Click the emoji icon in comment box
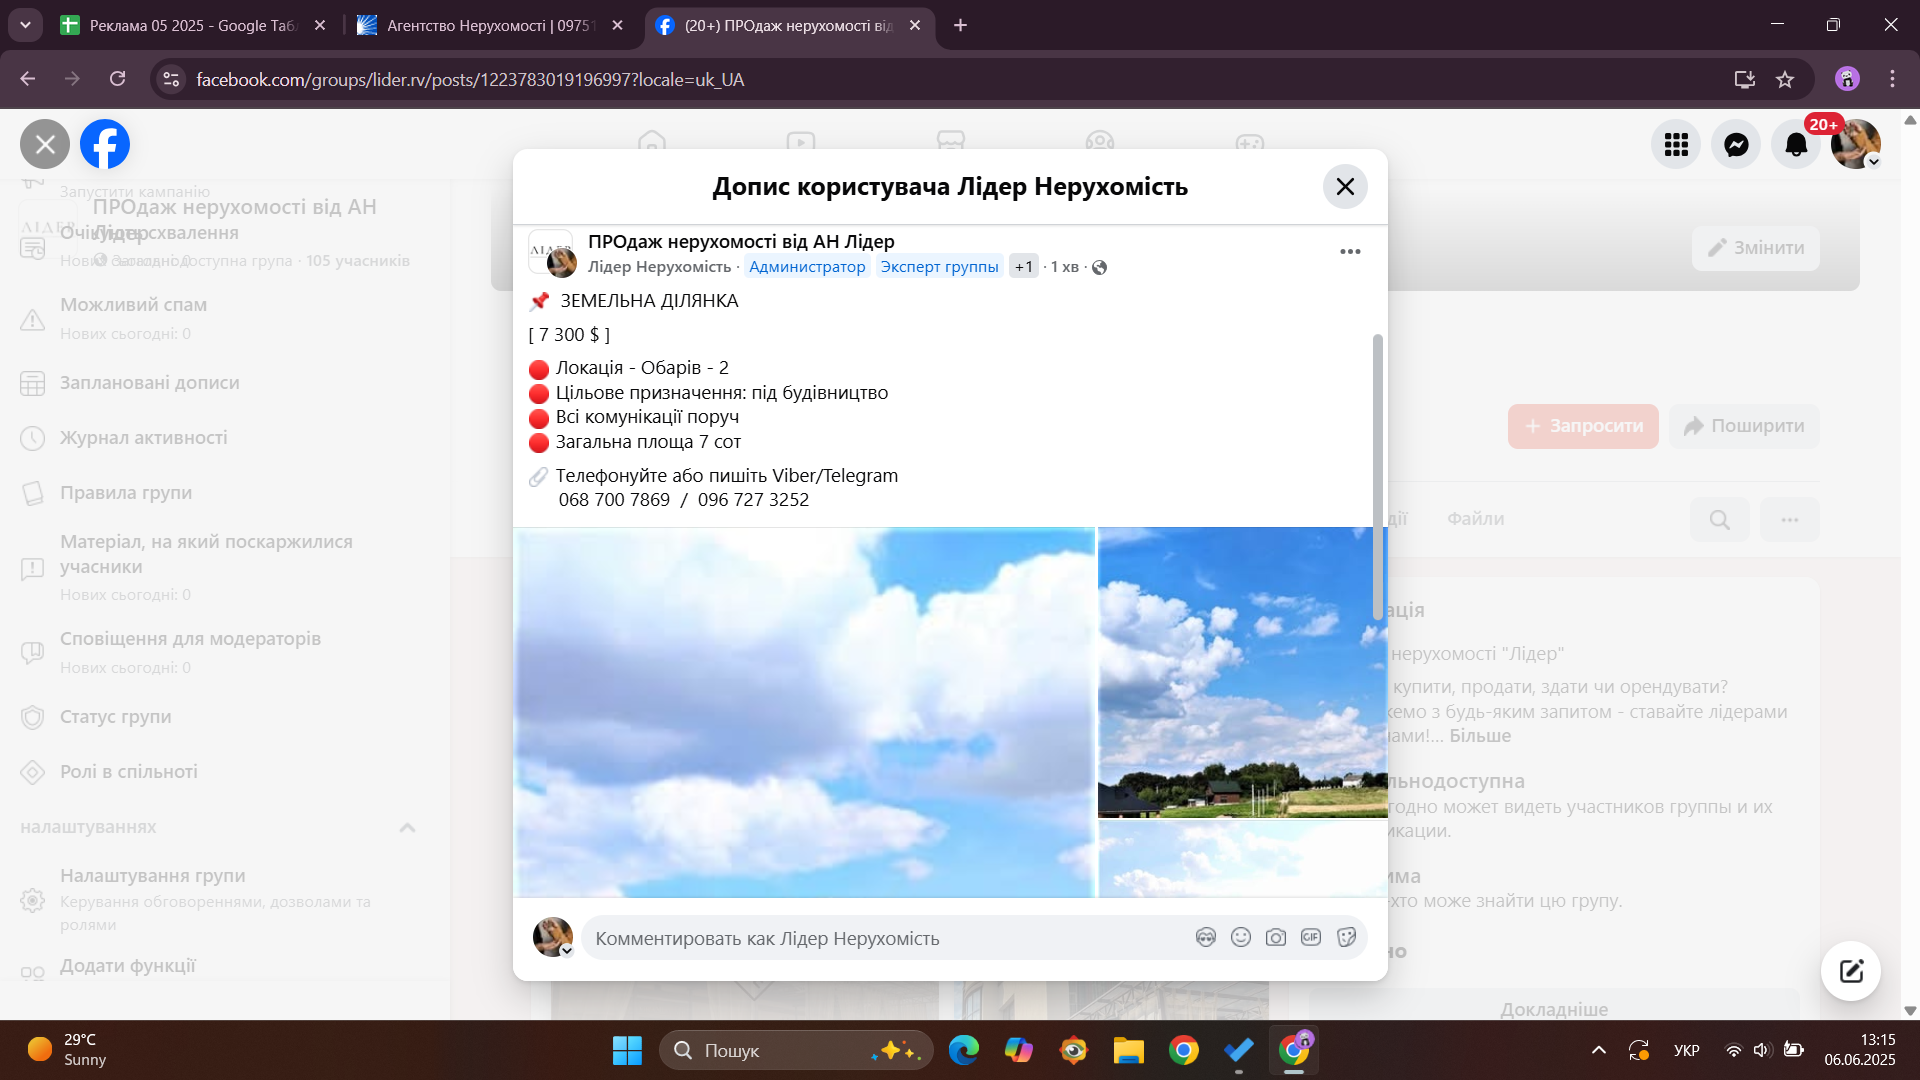 (x=1241, y=937)
